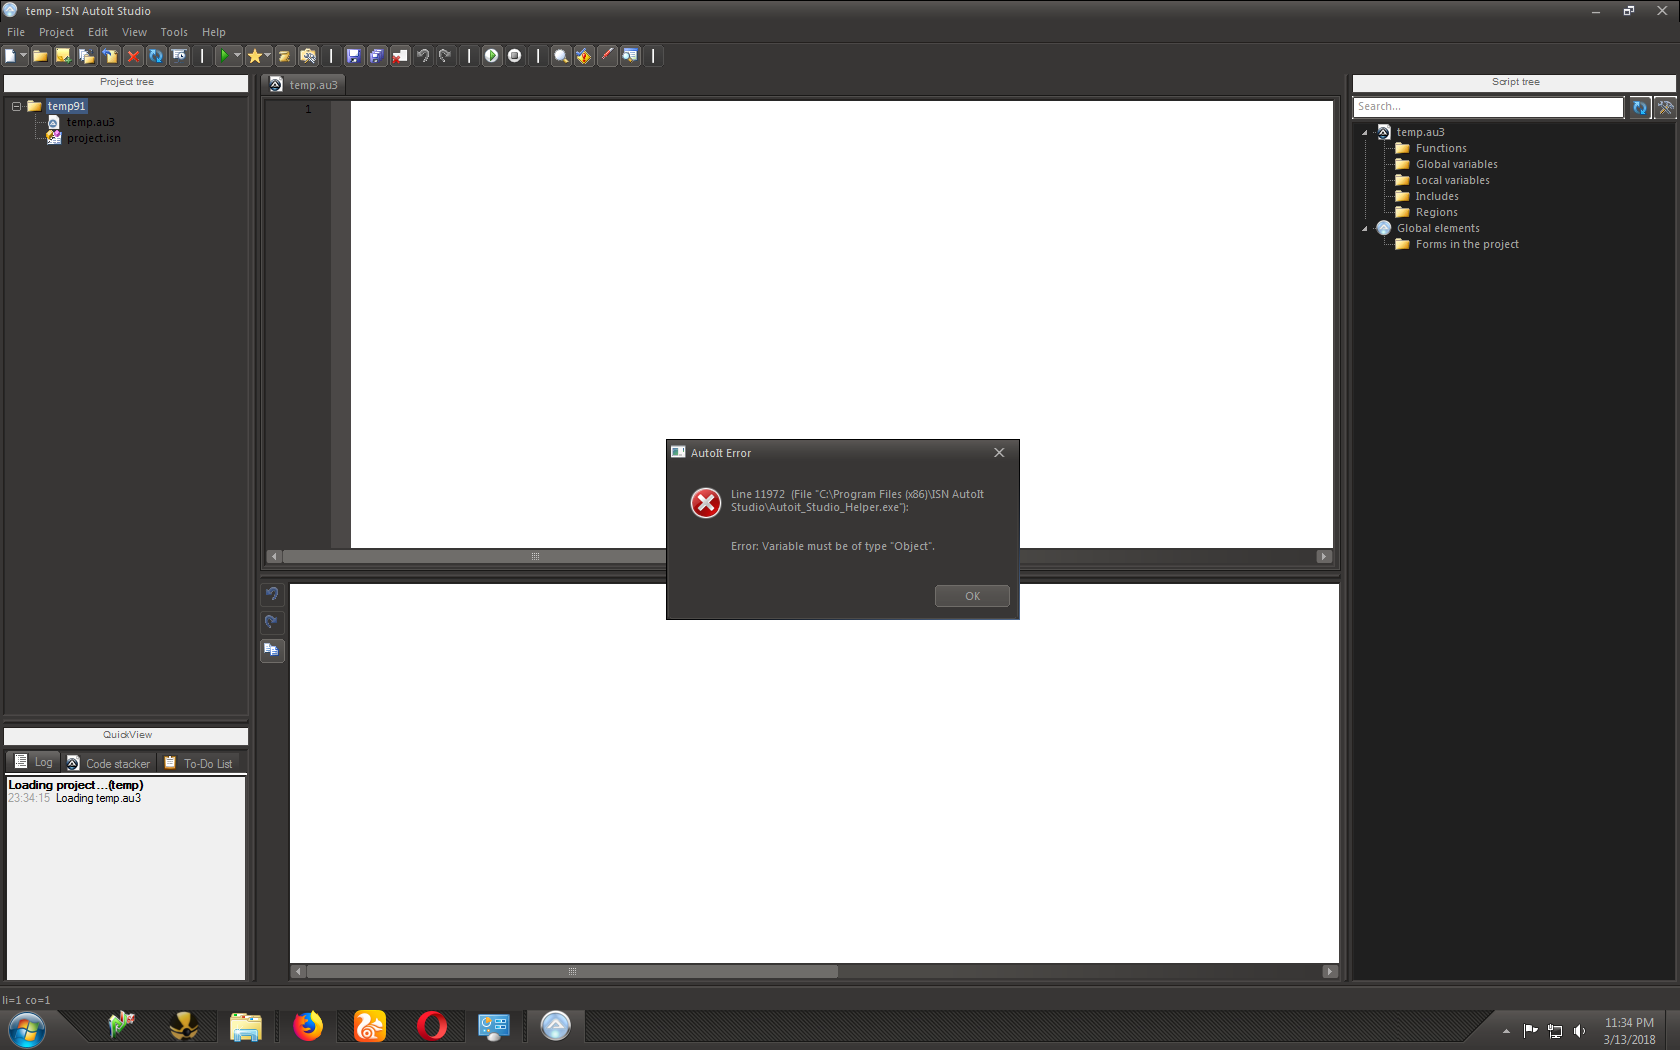Click the New file toolbar icon
Viewport: 1680px width, 1050px height.
[10, 56]
